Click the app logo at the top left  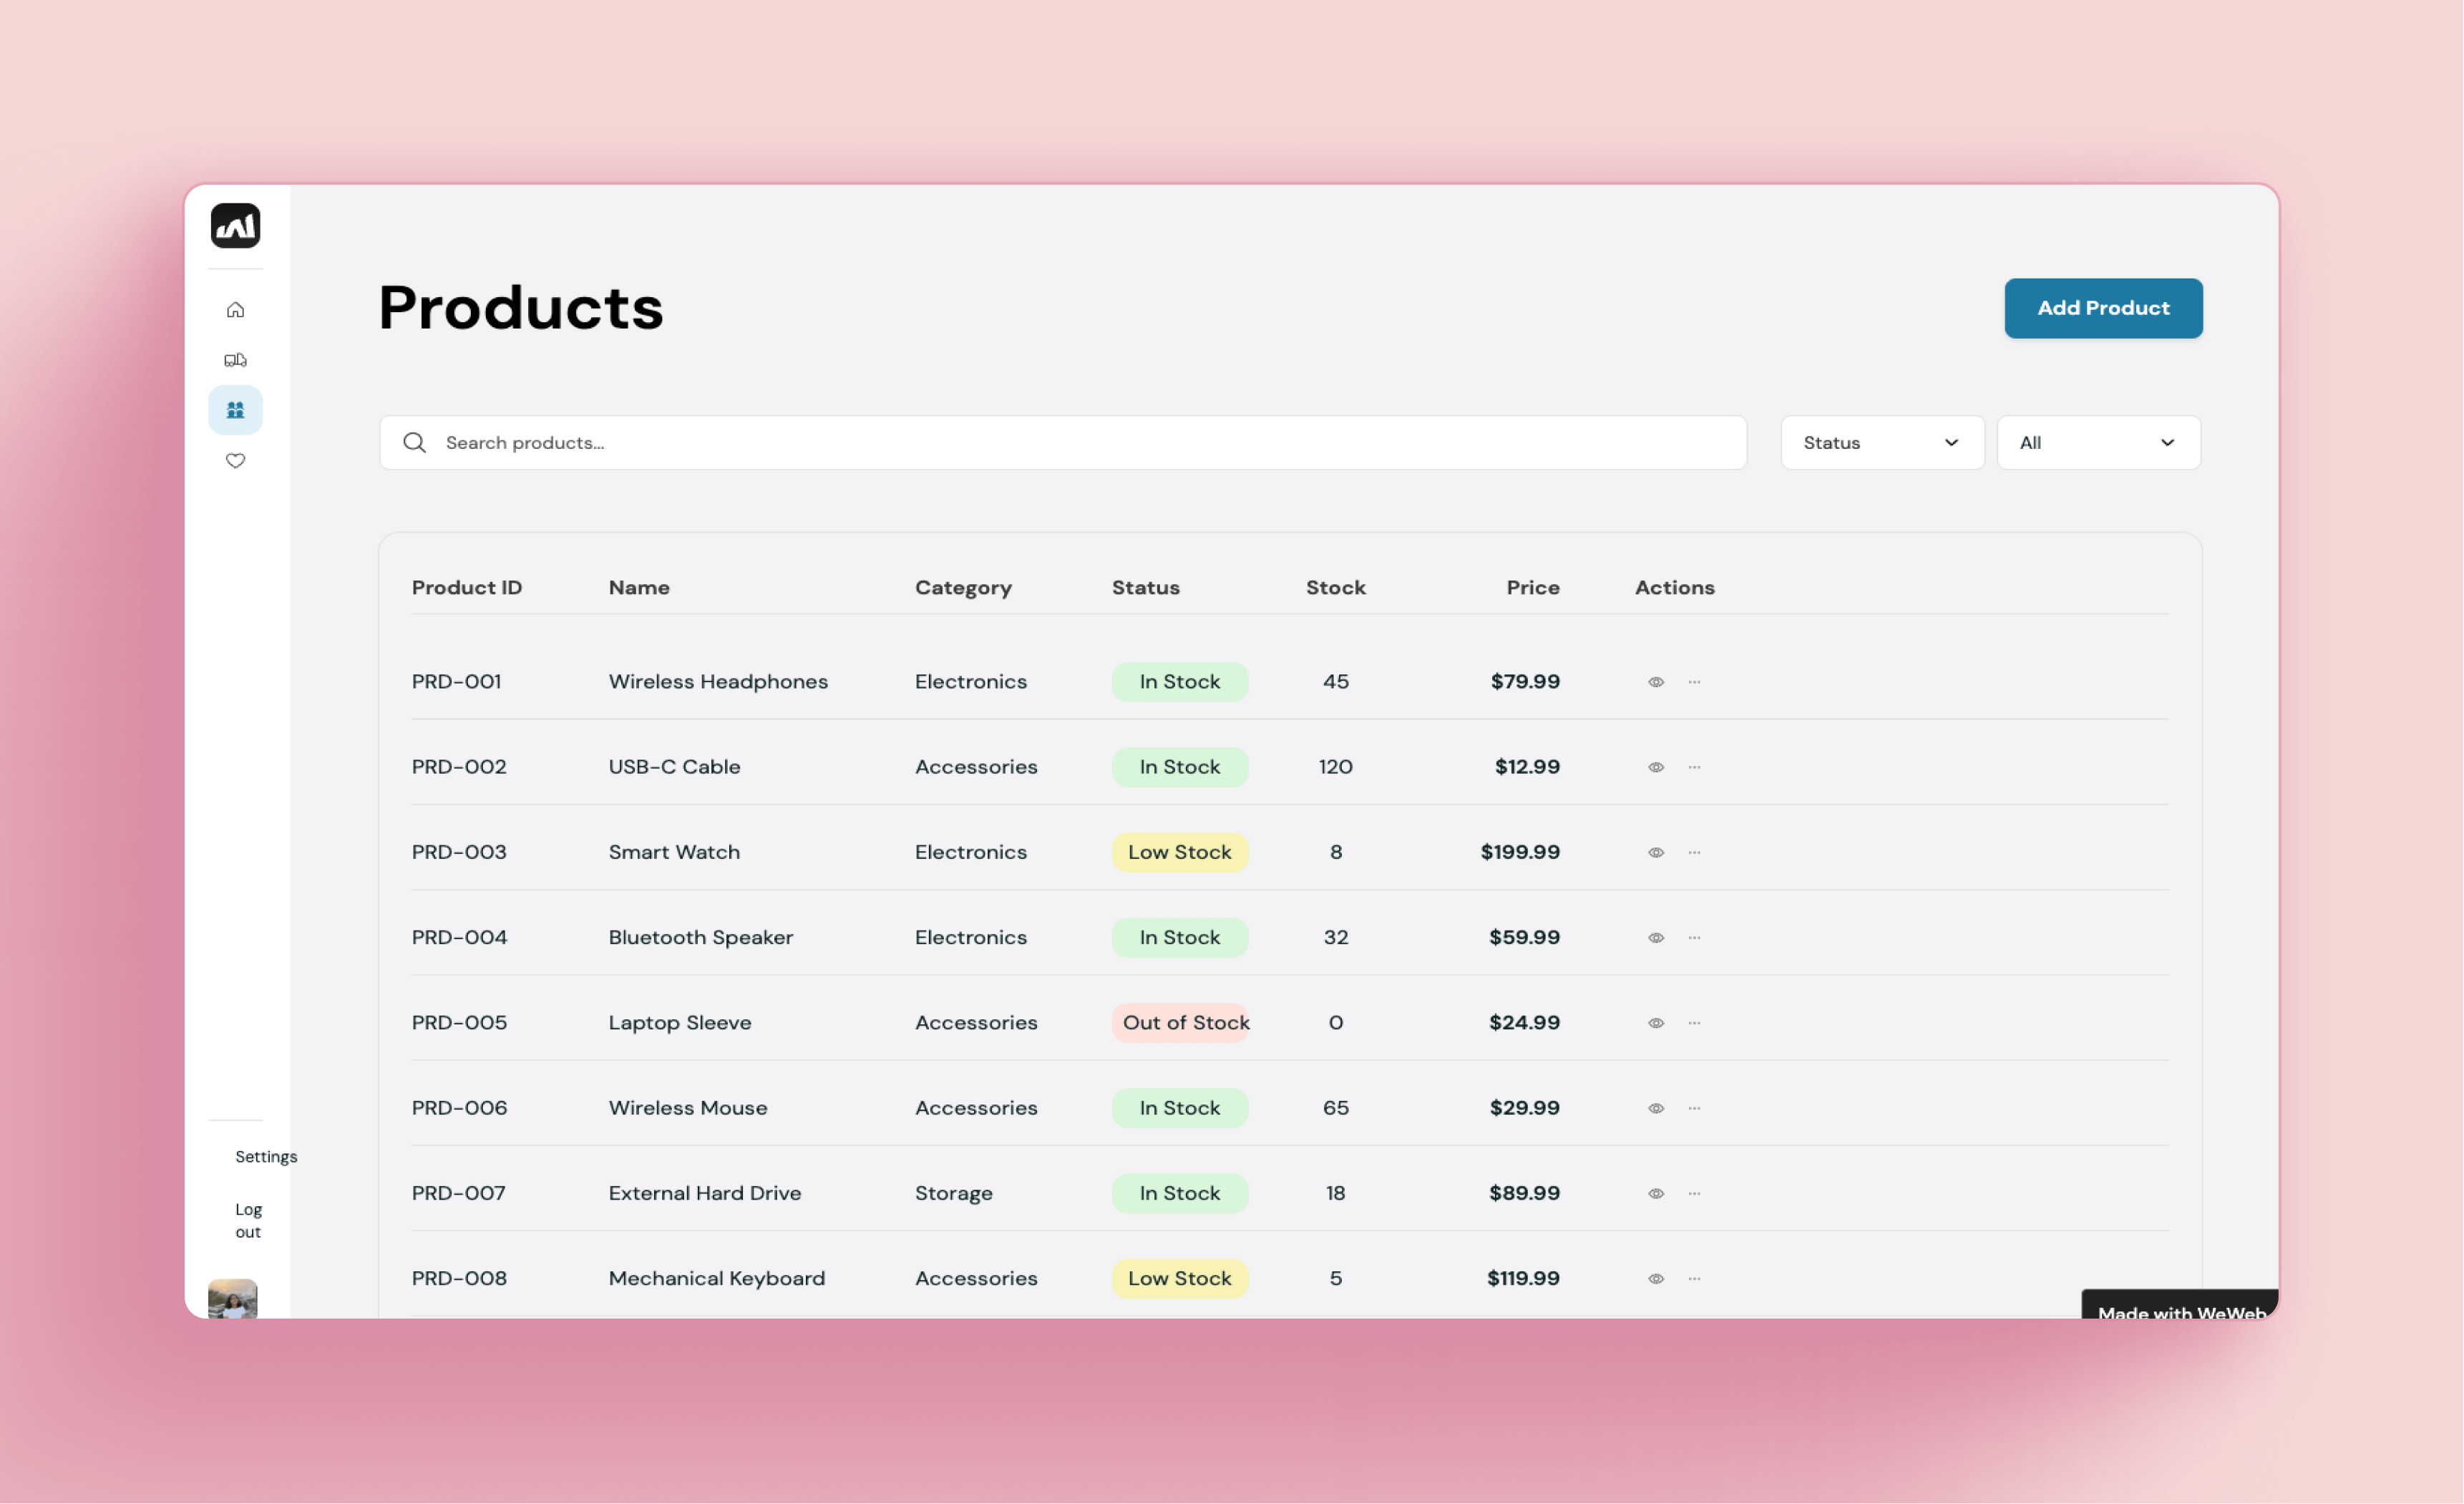[234, 225]
